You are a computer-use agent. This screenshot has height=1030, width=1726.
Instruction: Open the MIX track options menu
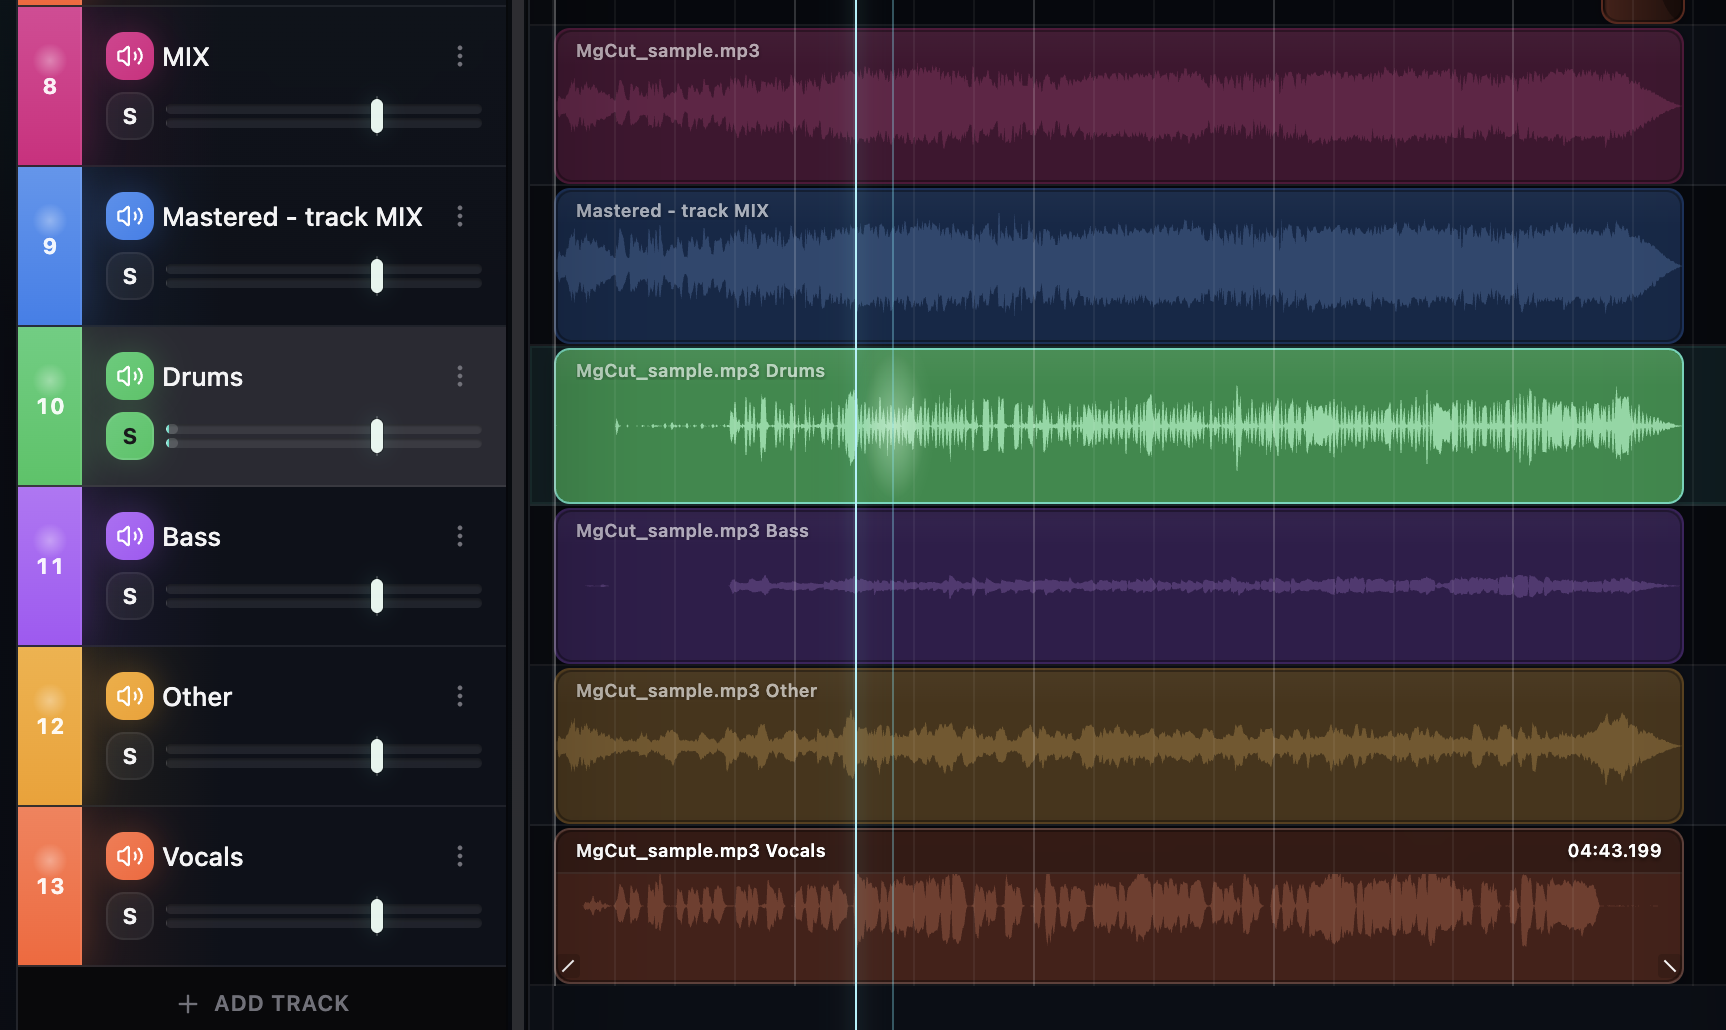click(460, 56)
